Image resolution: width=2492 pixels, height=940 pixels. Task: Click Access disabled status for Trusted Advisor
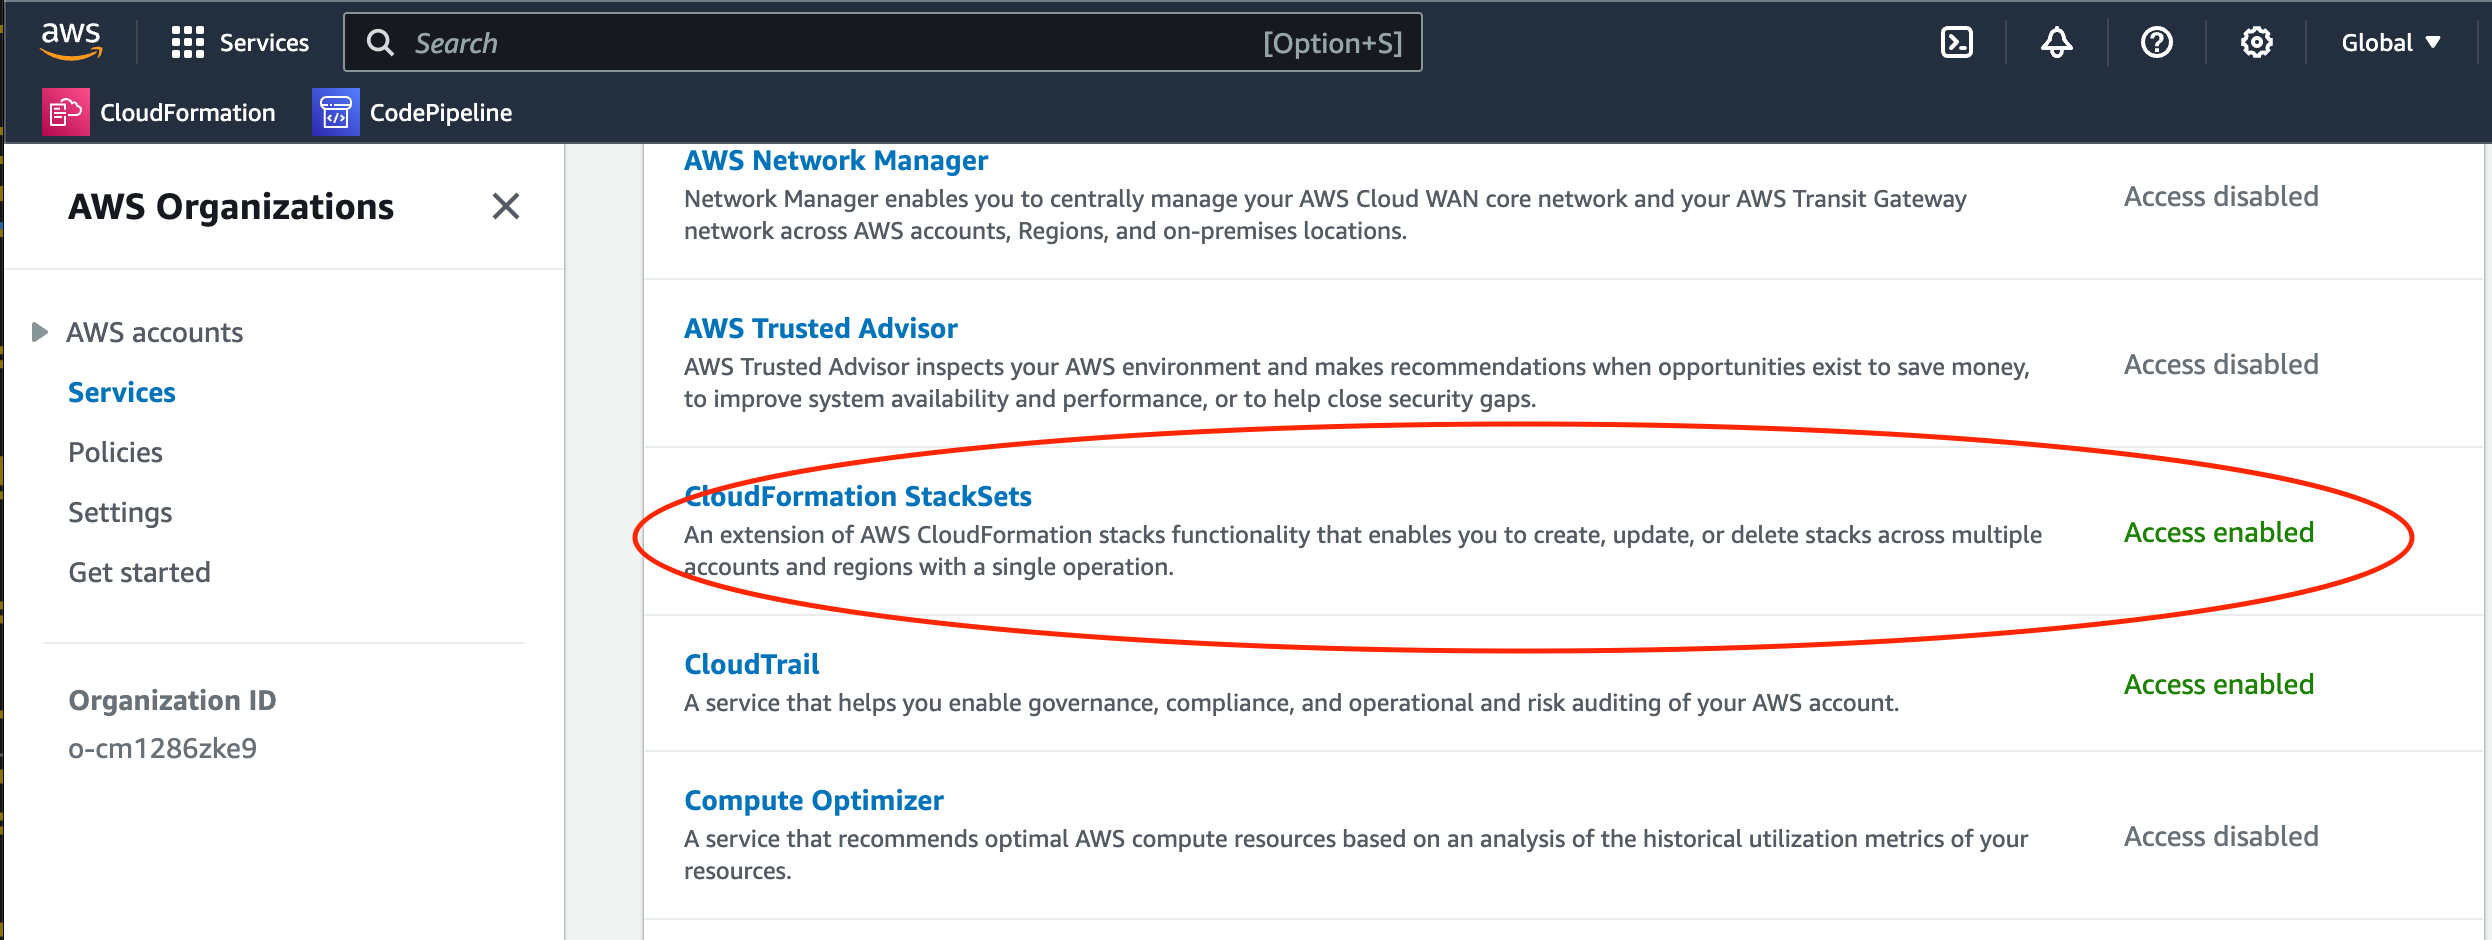pyautogui.click(x=2221, y=364)
